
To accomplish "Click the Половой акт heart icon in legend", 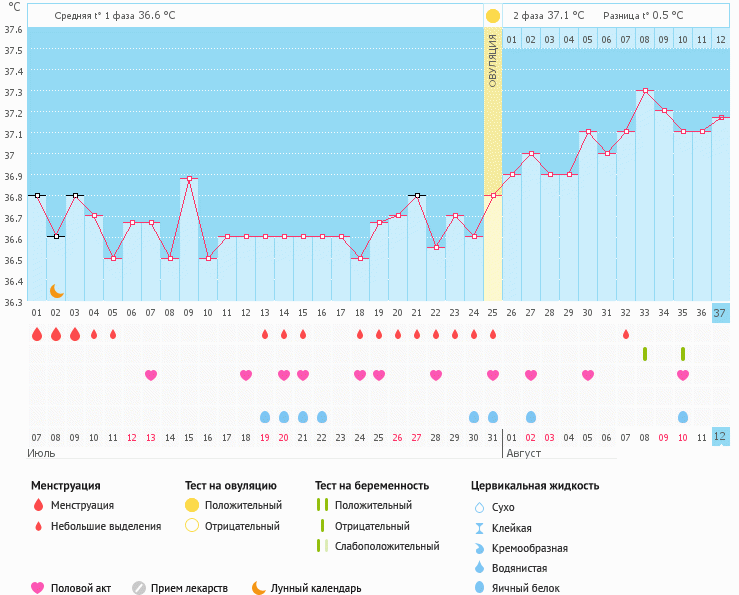I will 39,588.
